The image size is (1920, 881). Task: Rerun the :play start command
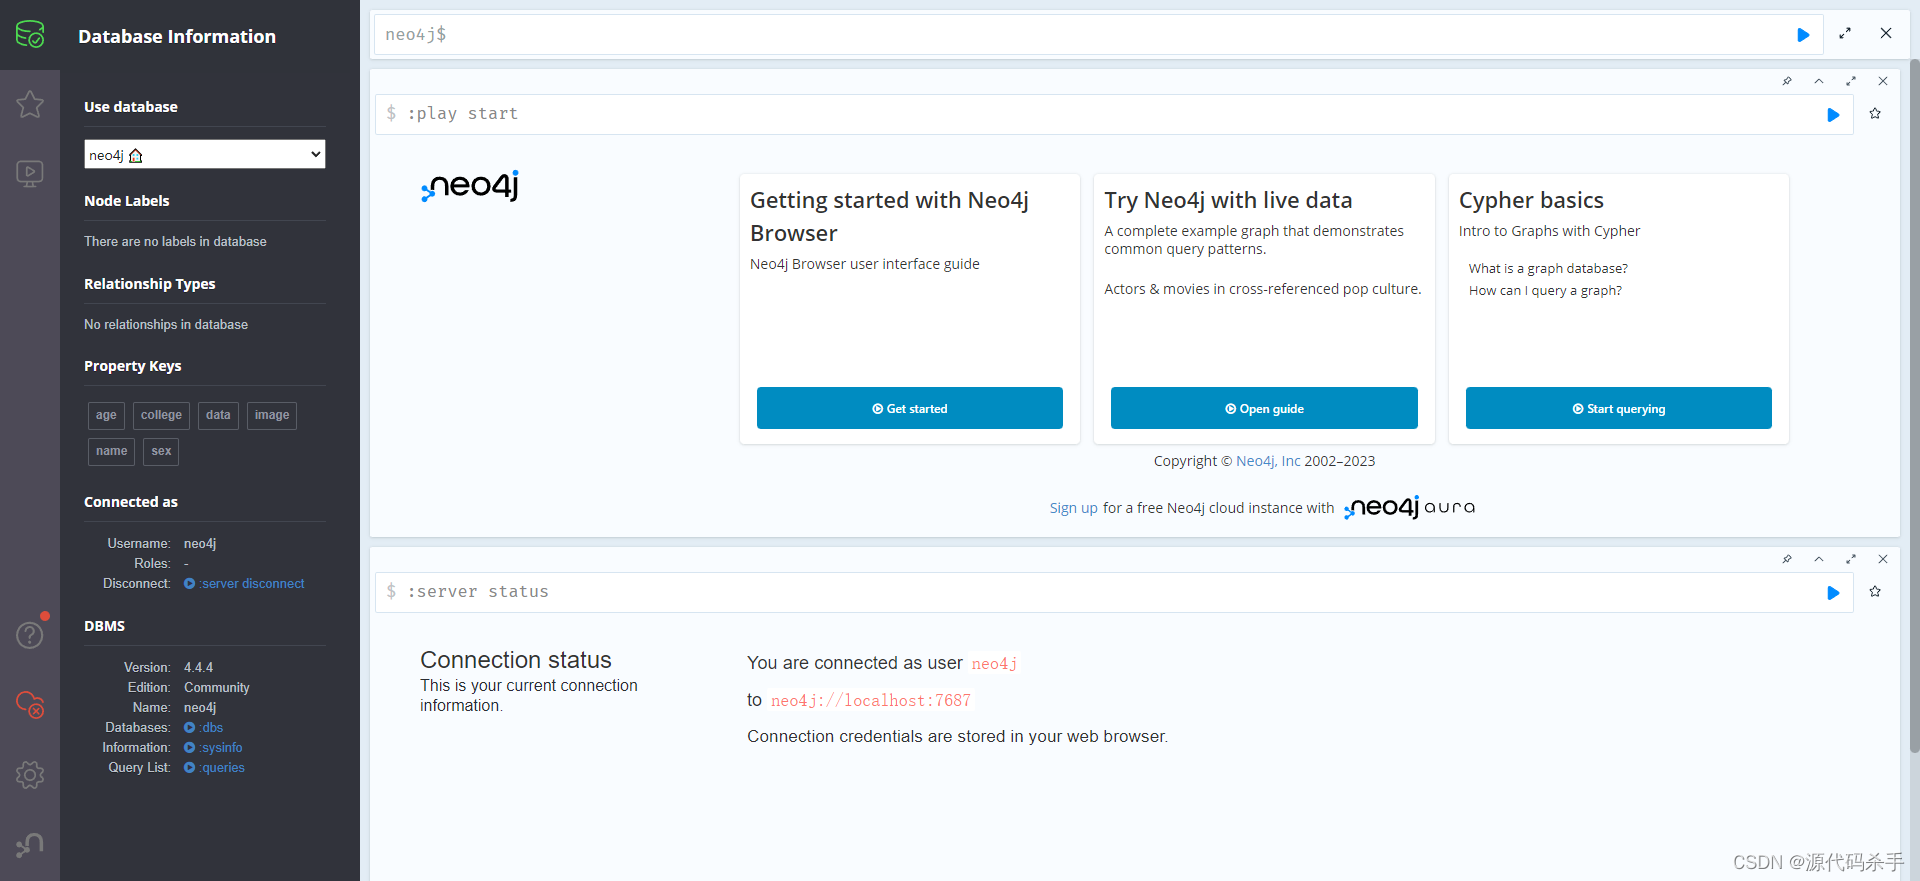1833,115
